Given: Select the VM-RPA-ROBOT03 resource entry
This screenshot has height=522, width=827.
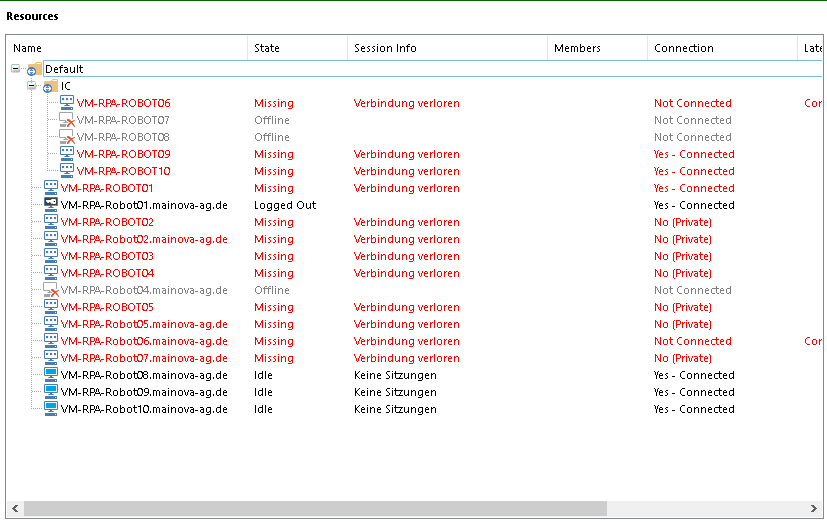Looking at the screenshot, I should point(107,256).
